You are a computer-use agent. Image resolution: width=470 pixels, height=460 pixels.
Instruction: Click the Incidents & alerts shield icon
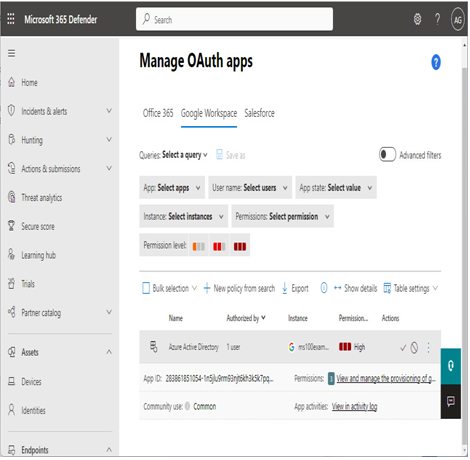11,111
